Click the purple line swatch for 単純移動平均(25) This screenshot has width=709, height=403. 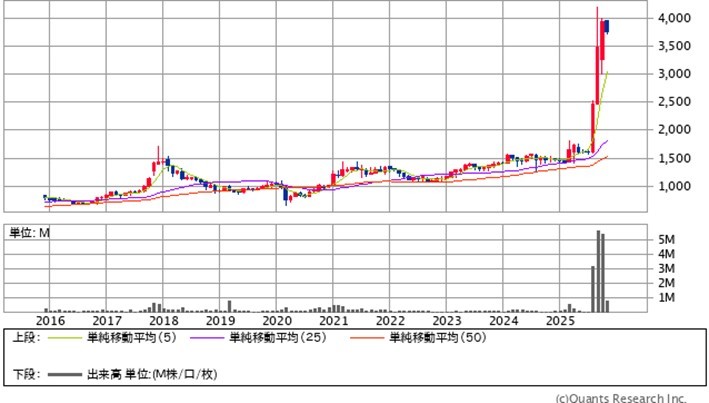click(206, 339)
